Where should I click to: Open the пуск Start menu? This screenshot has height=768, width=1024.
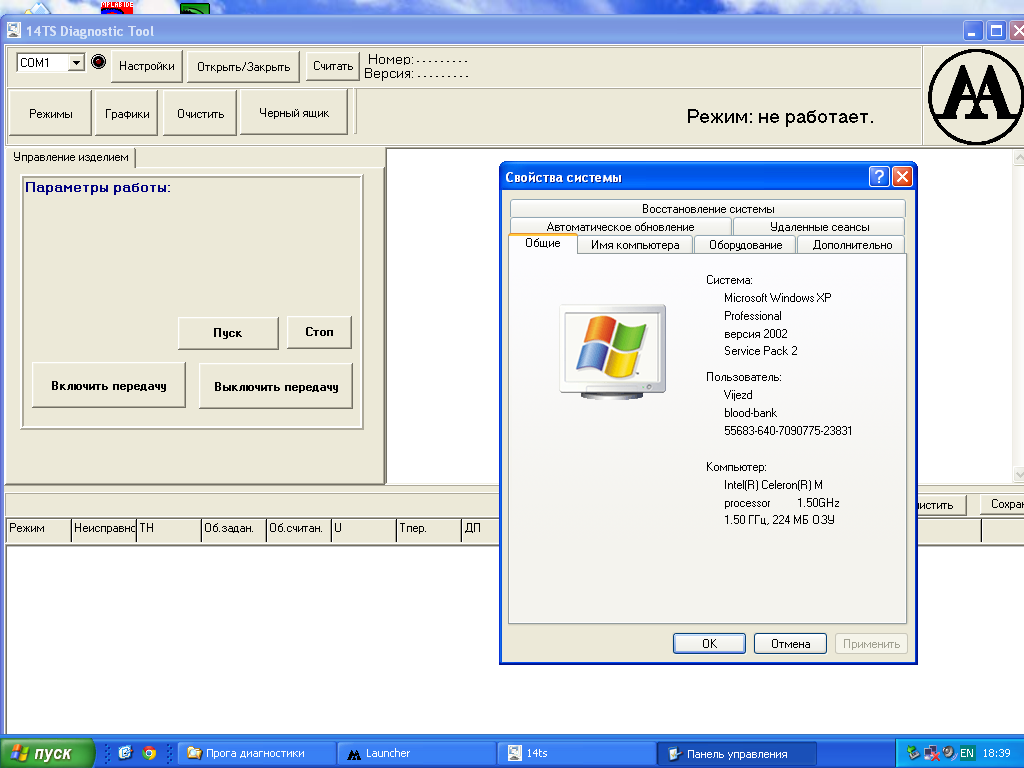coord(47,753)
